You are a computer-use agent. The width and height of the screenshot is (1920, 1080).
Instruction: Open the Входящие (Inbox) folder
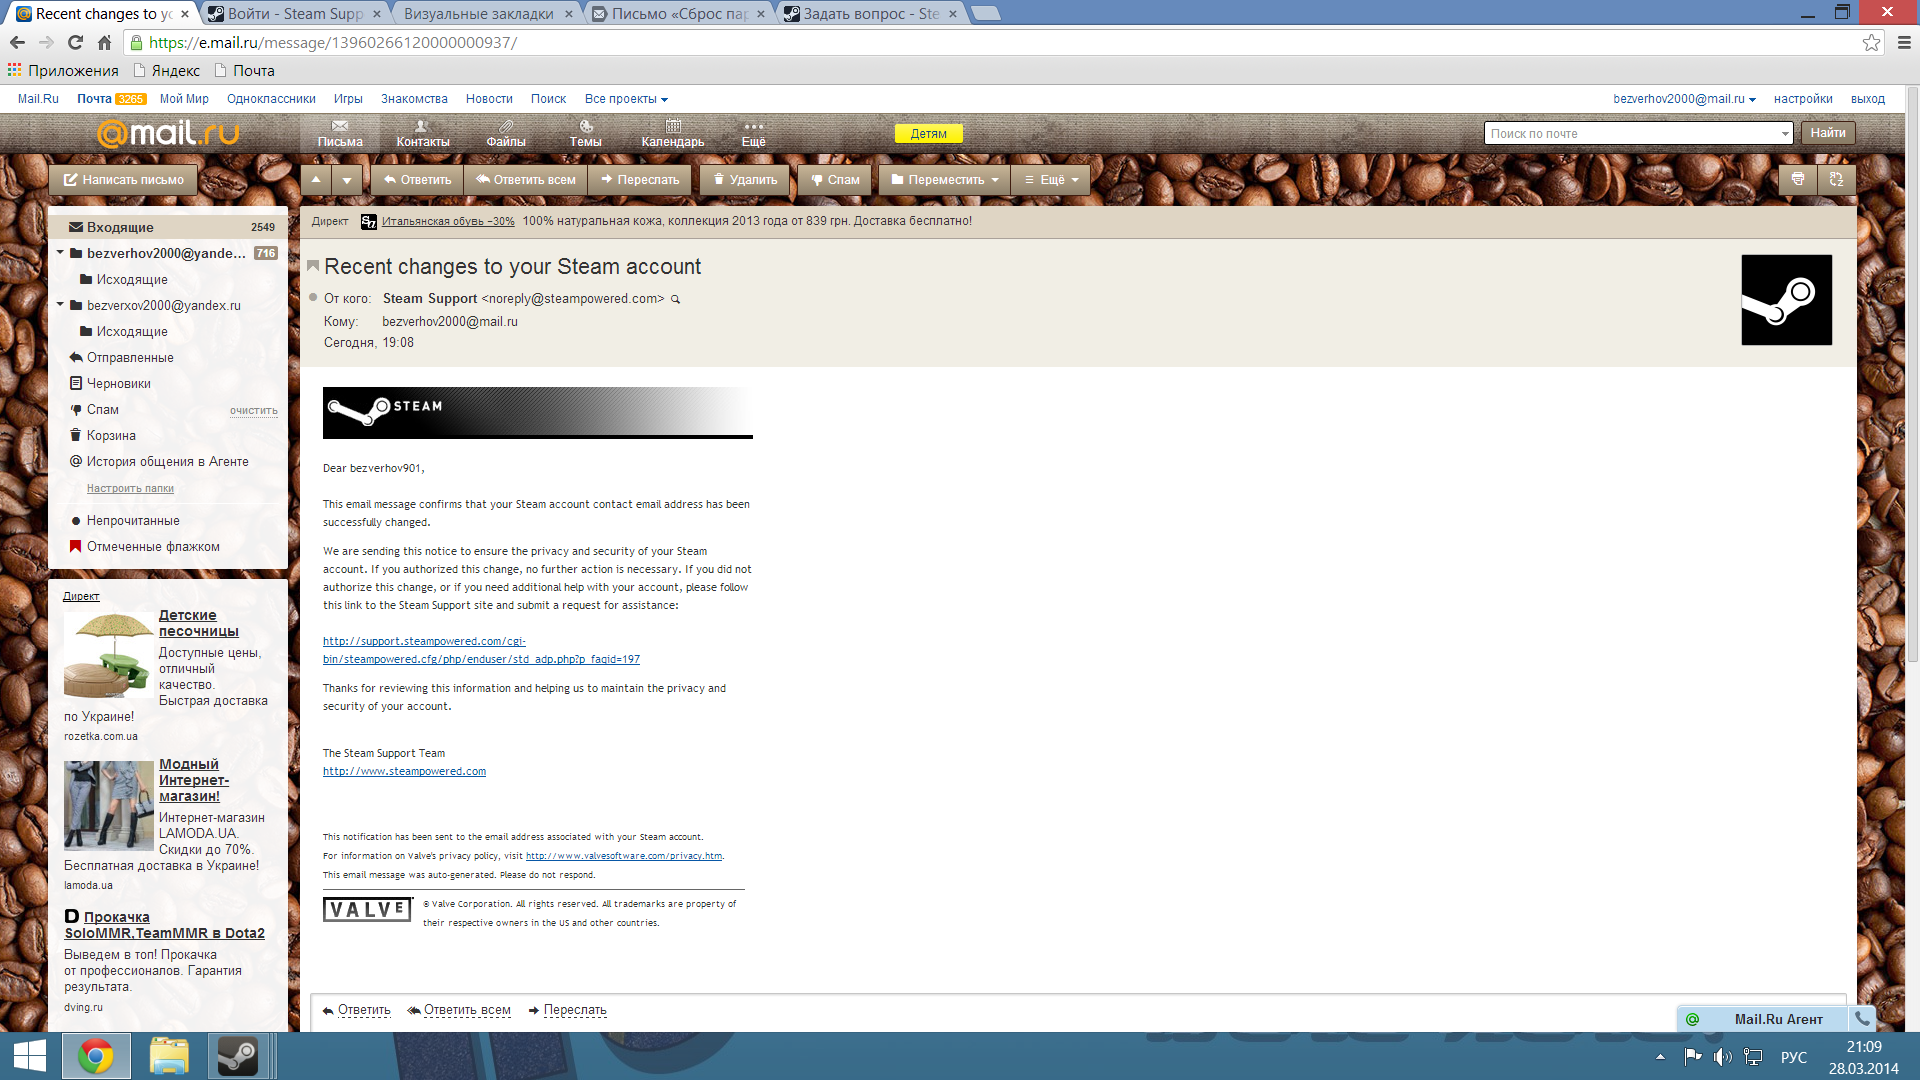pos(168,227)
